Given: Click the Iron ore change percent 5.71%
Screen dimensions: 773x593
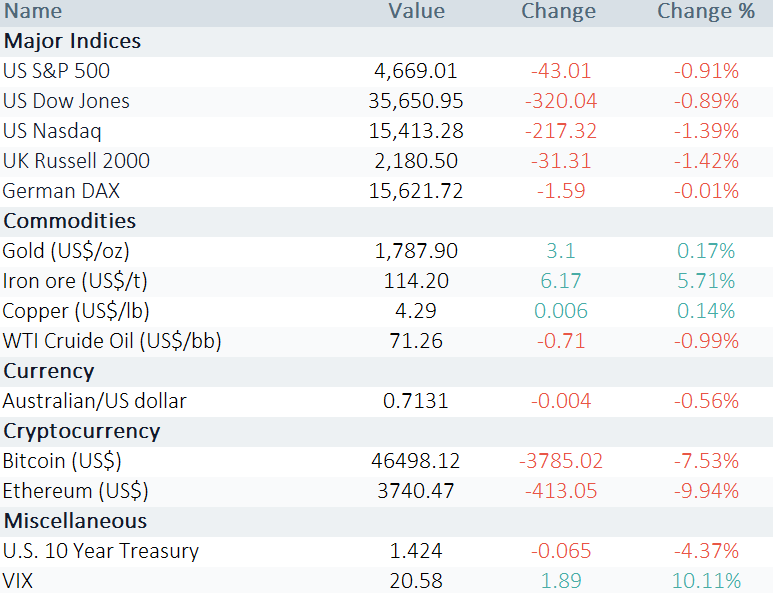Looking at the screenshot, I should click(x=706, y=281).
